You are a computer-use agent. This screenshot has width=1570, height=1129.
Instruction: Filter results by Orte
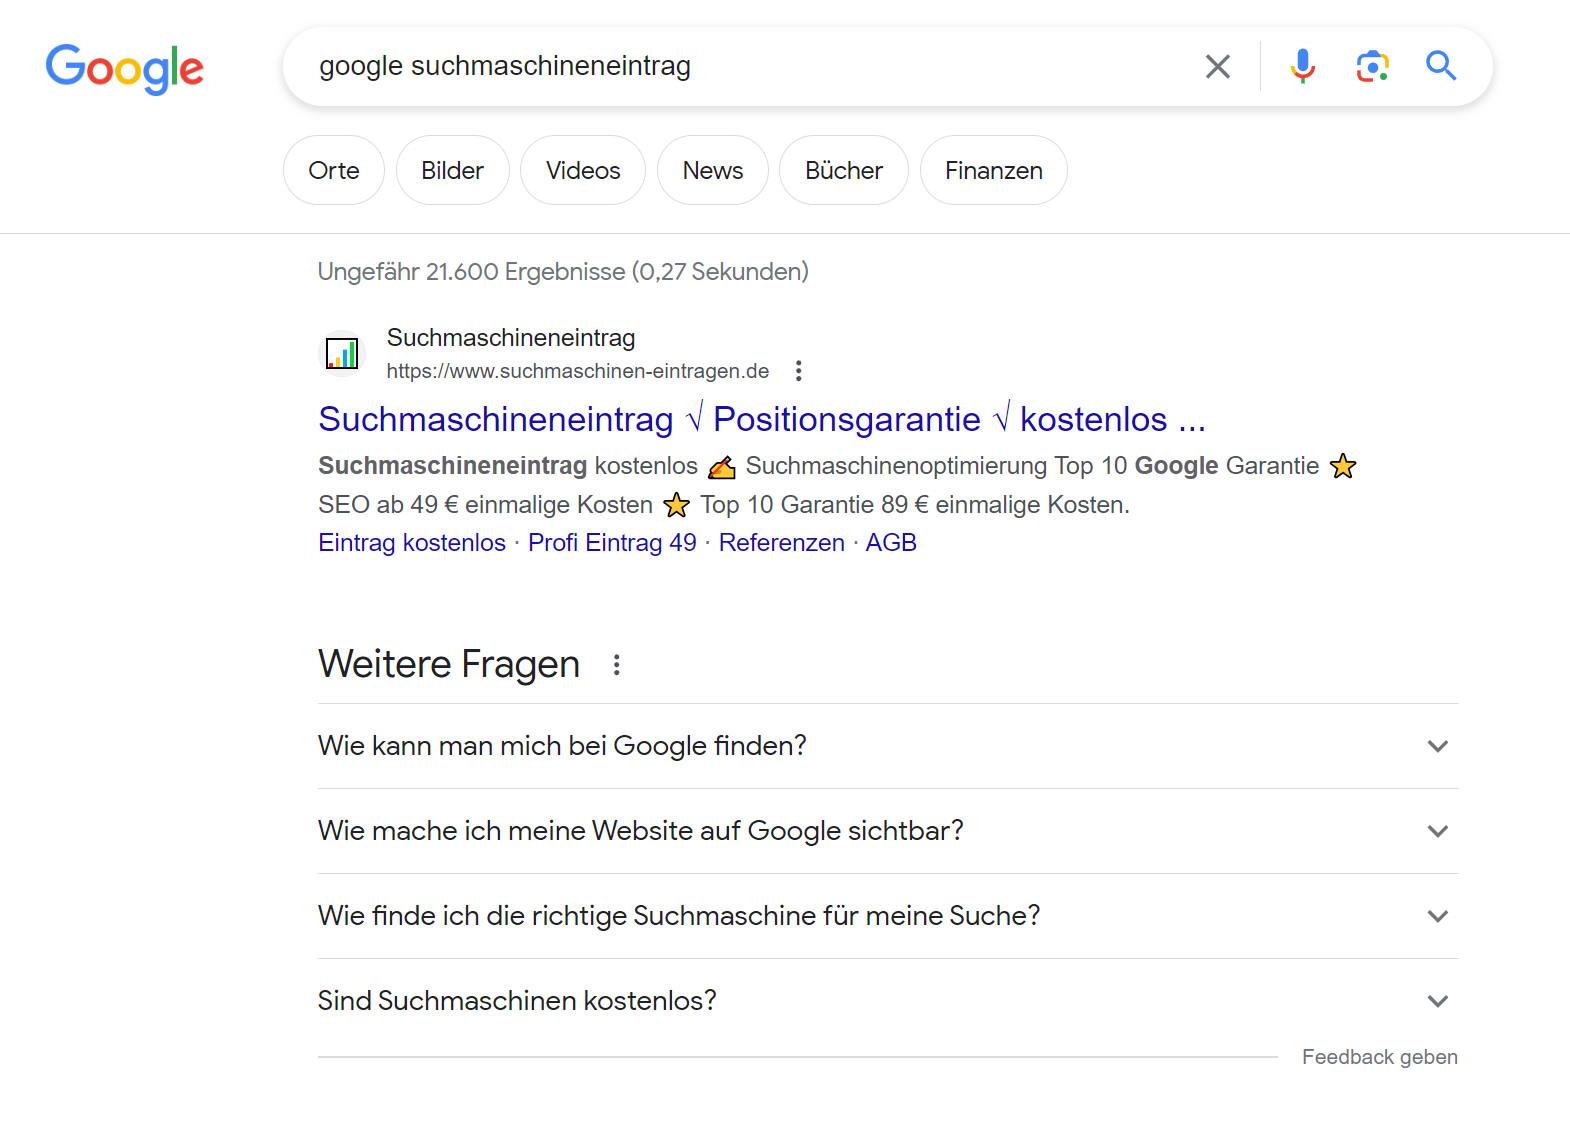[x=334, y=171]
